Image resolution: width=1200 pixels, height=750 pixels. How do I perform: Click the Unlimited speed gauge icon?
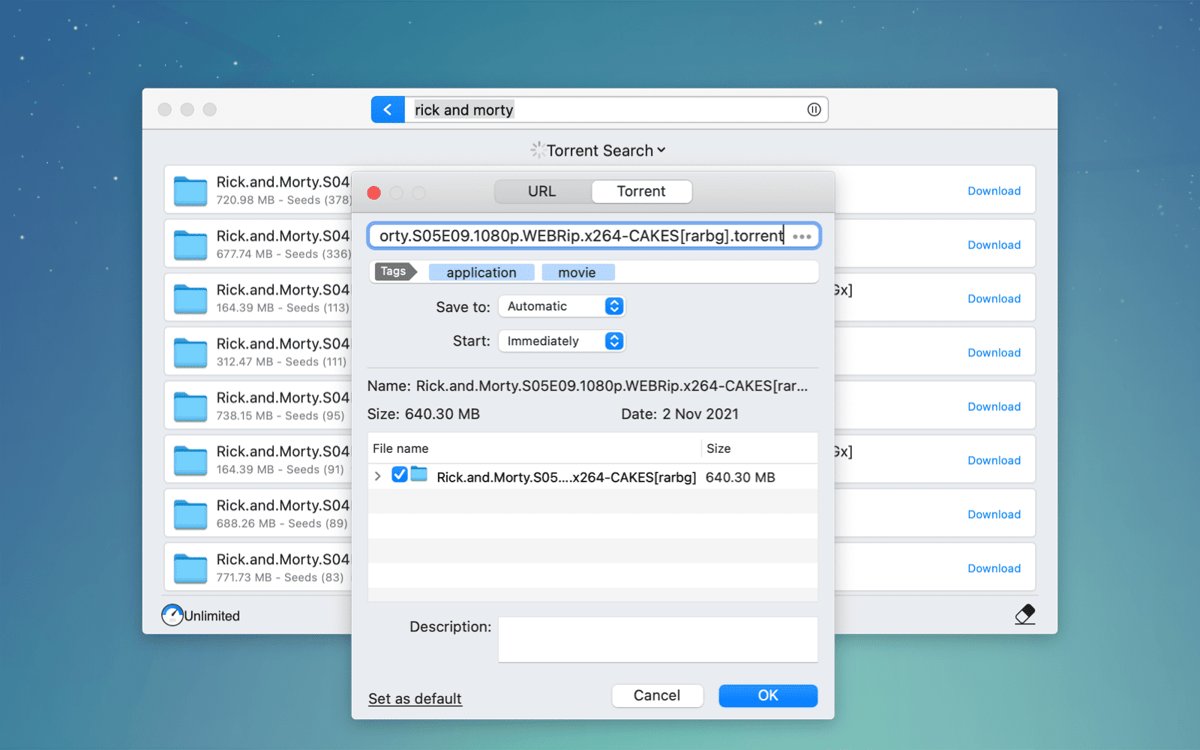[x=172, y=616]
